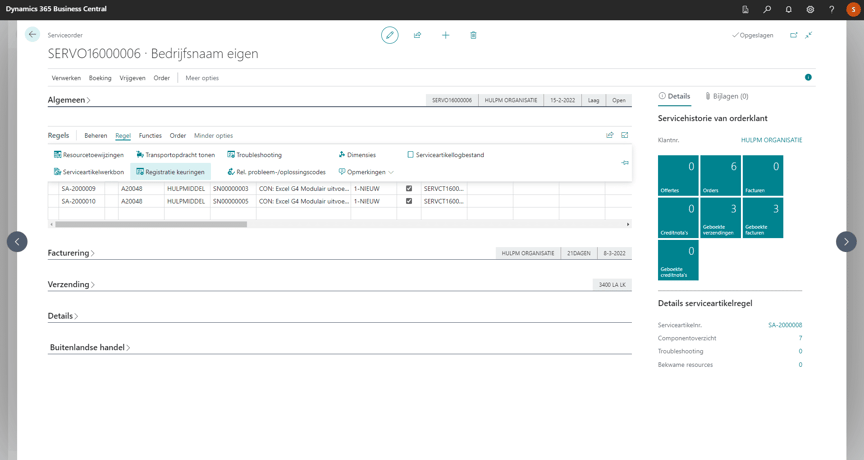
Task: Click the scroll right arrow of lines grid
Action: (x=628, y=224)
